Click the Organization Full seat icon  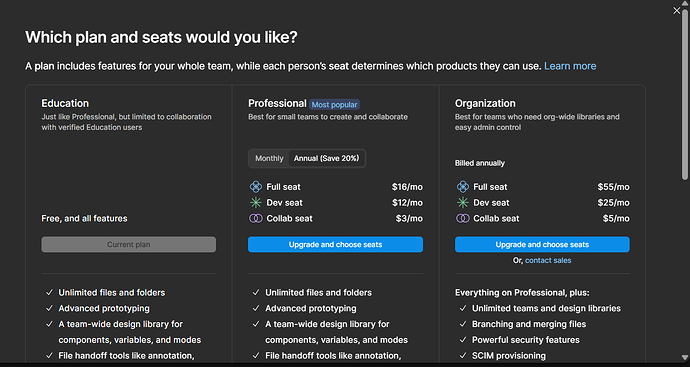coord(462,187)
